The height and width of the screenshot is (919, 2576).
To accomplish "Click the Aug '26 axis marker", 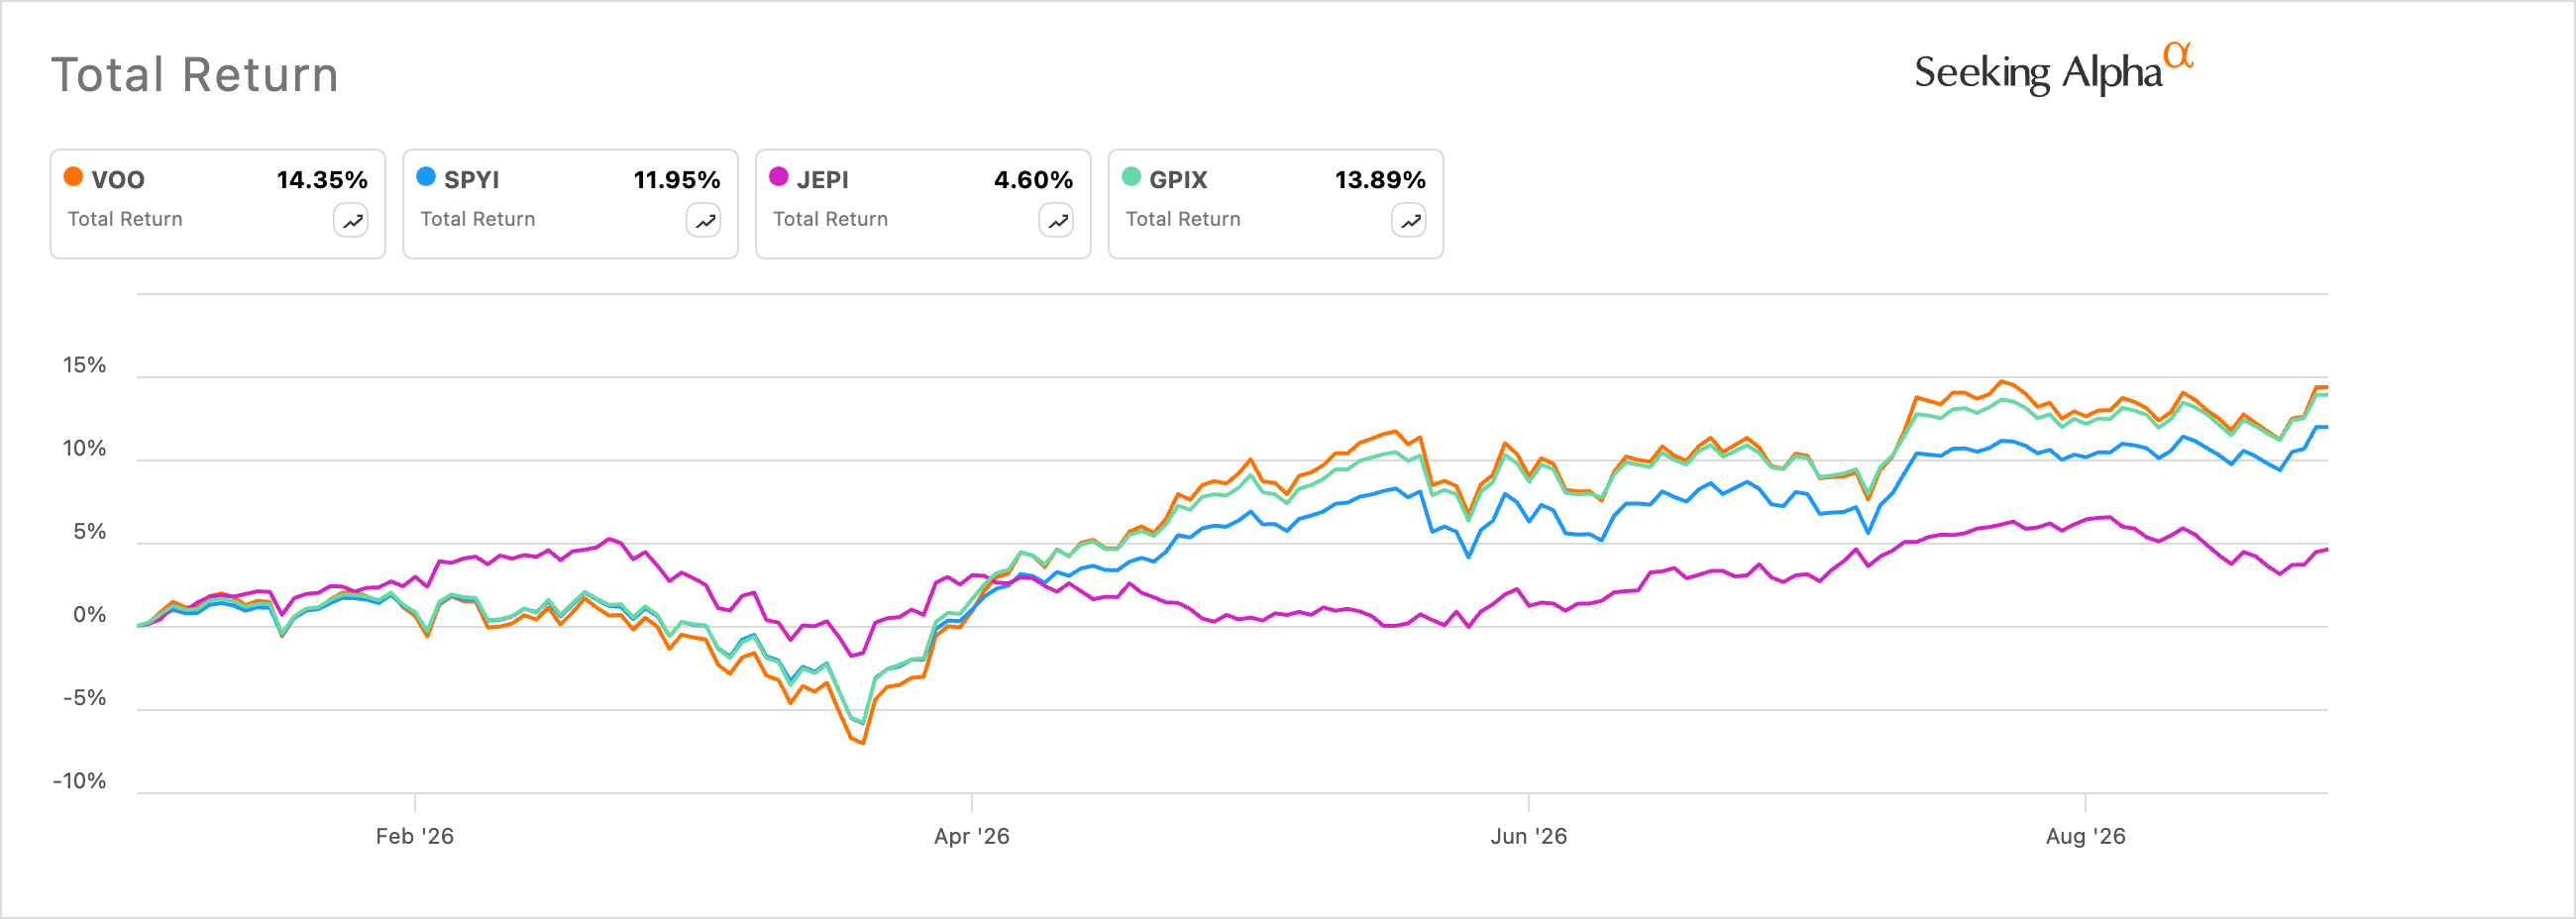I will point(2086,837).
